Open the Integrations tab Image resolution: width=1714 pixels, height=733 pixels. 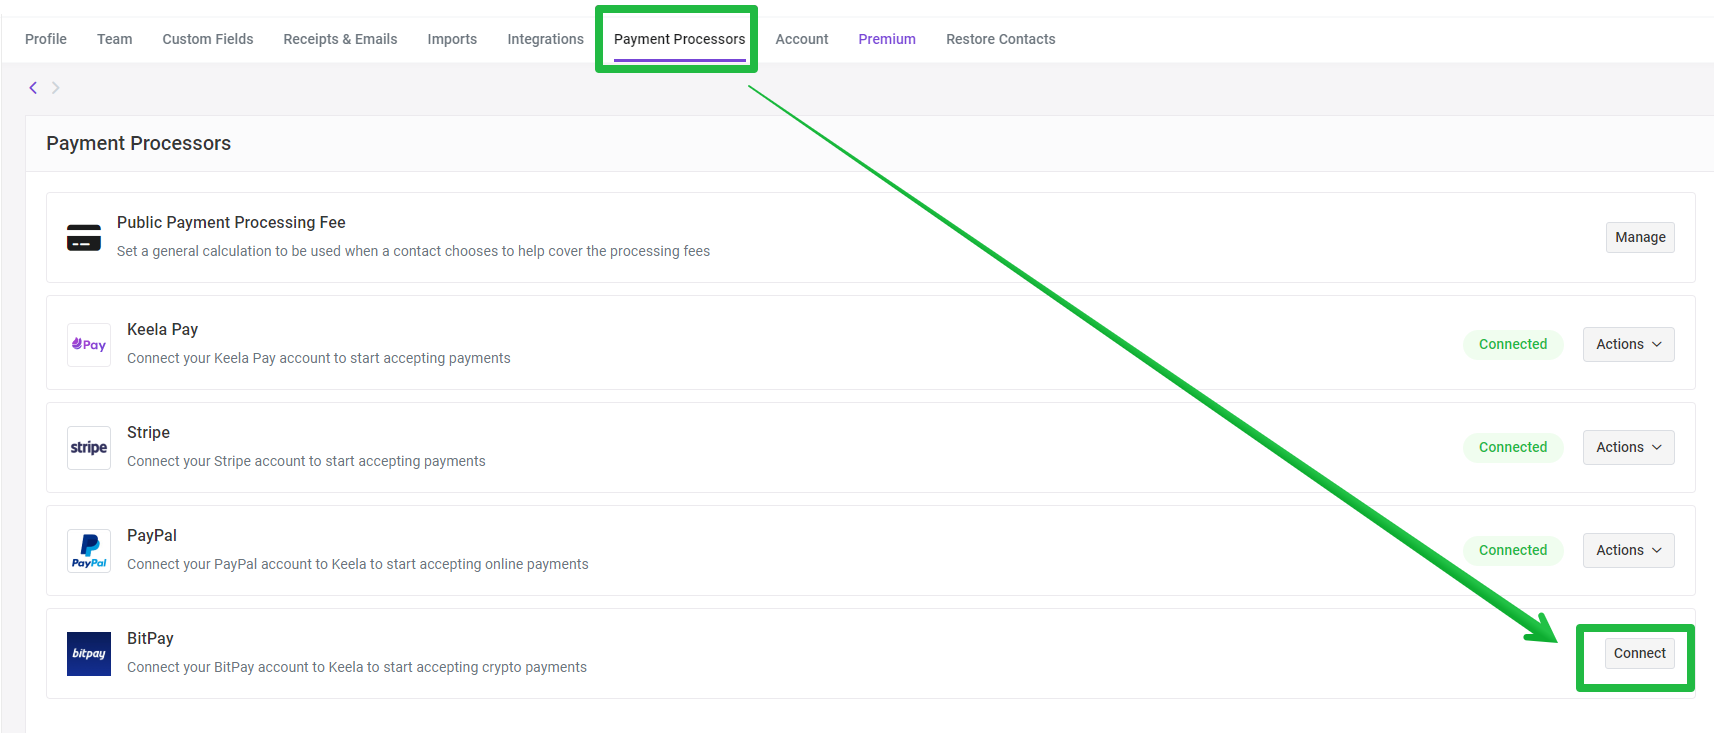pos(545,39)
